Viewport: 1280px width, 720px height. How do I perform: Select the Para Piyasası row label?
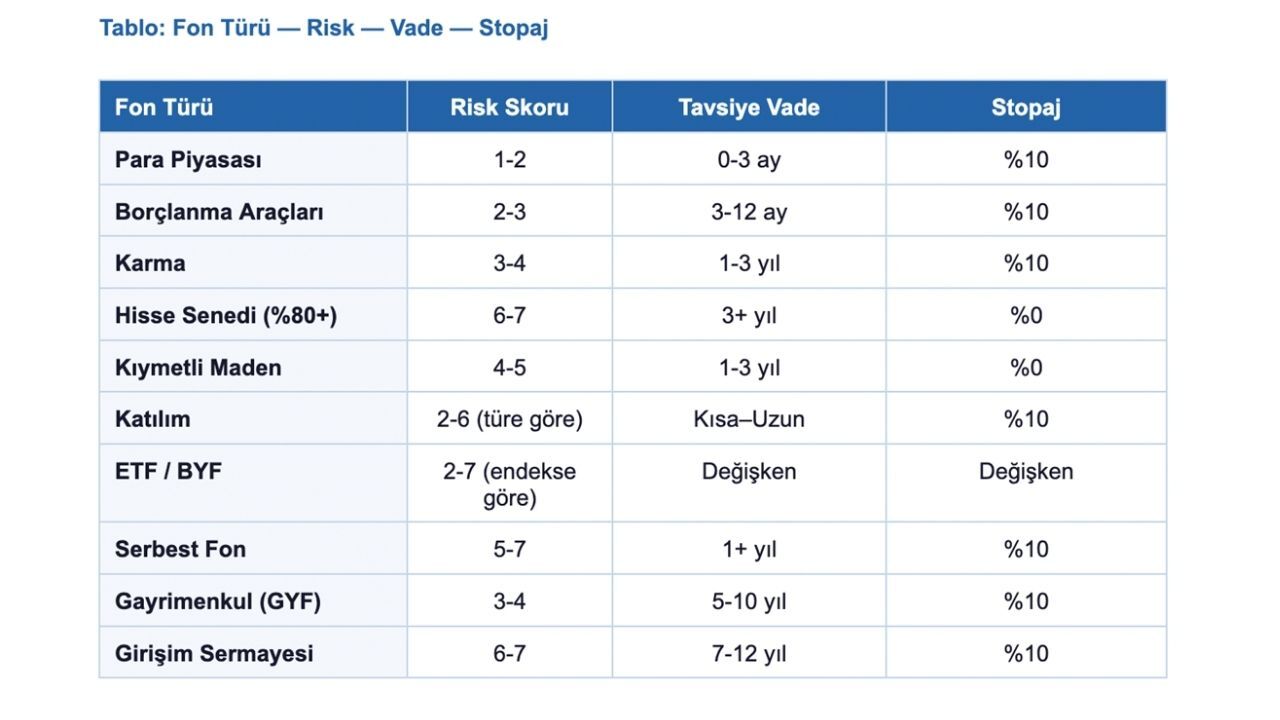(x=188, y=160)
